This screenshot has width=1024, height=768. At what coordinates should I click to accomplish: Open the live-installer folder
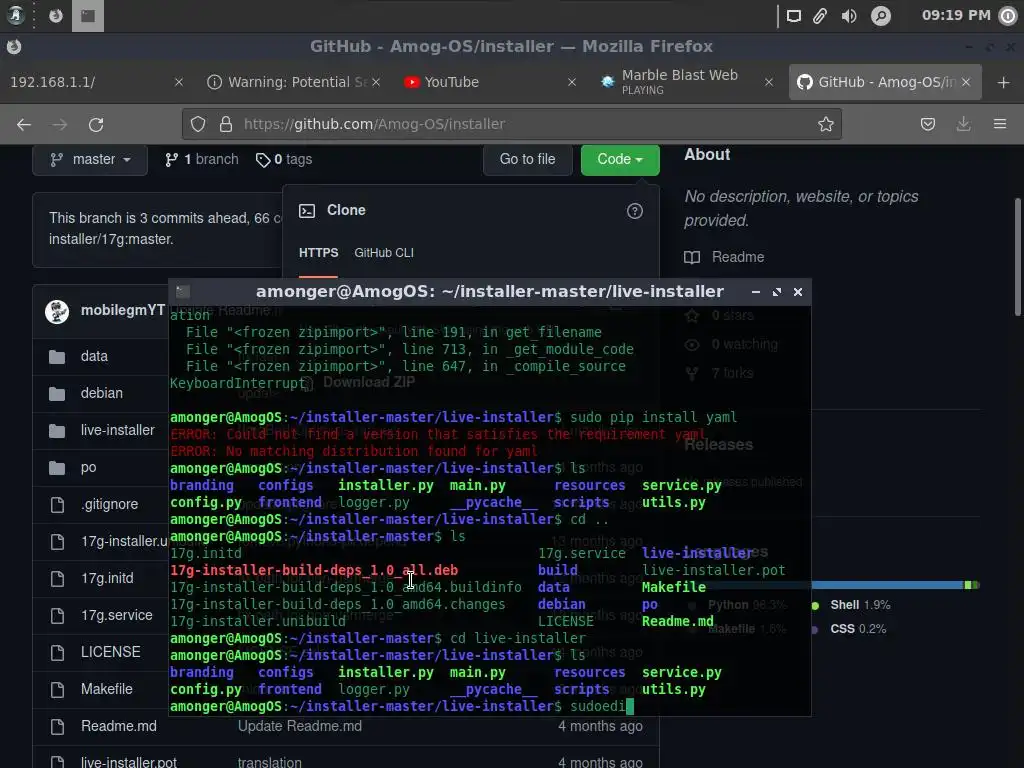point(118,430)
